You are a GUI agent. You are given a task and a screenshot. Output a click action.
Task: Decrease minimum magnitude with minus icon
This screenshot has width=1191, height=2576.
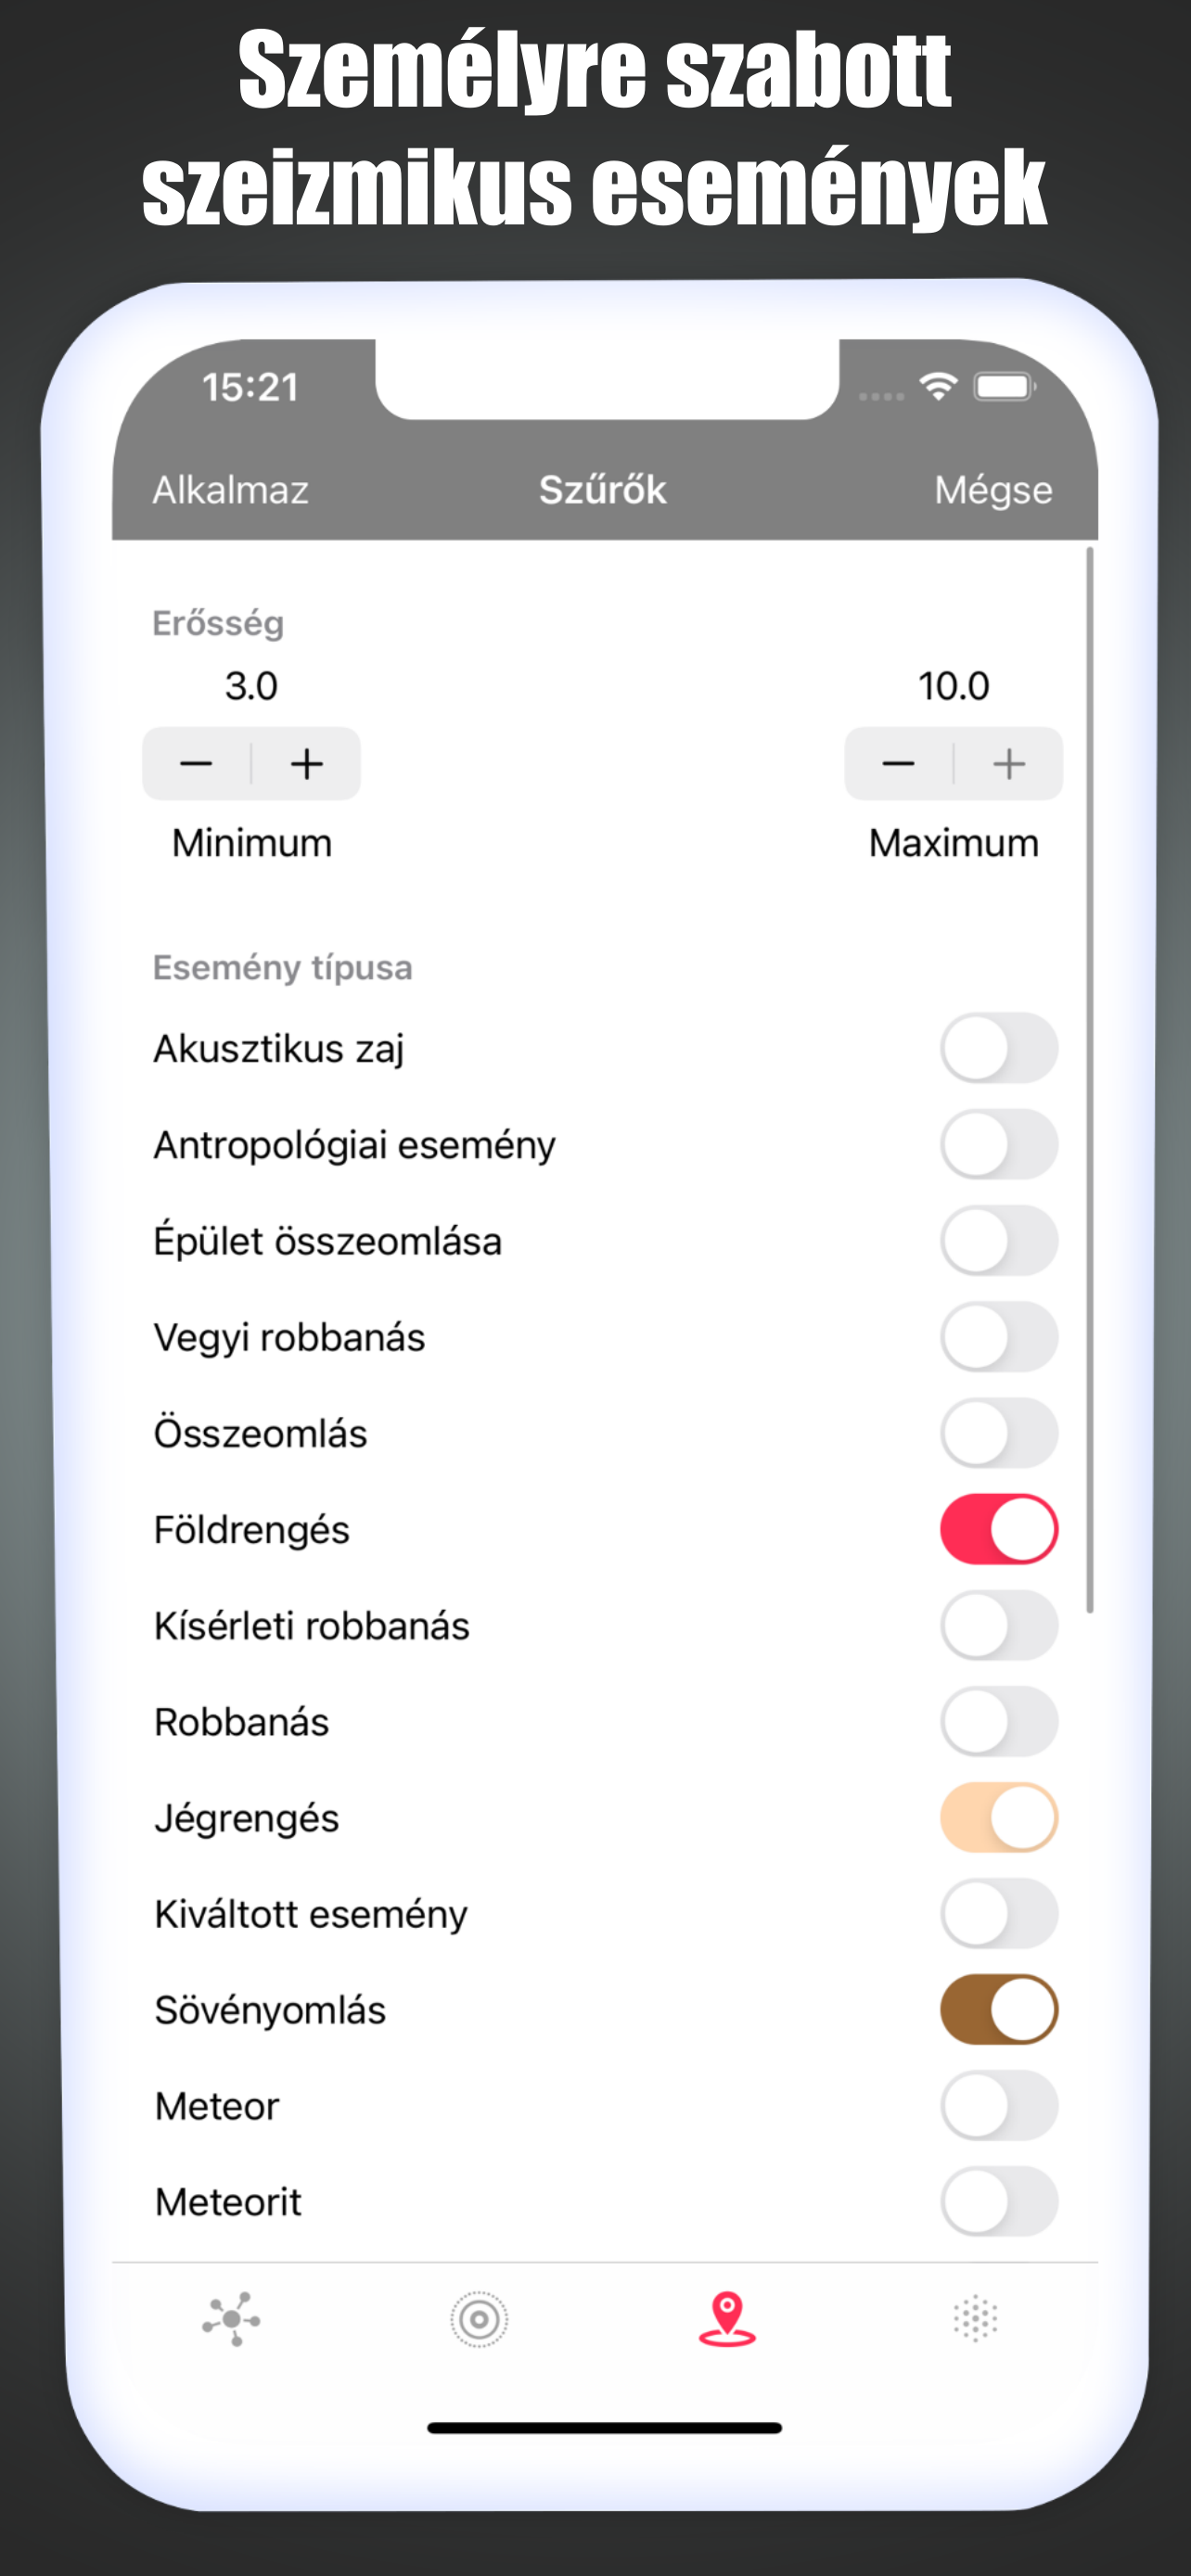[196, 764]
